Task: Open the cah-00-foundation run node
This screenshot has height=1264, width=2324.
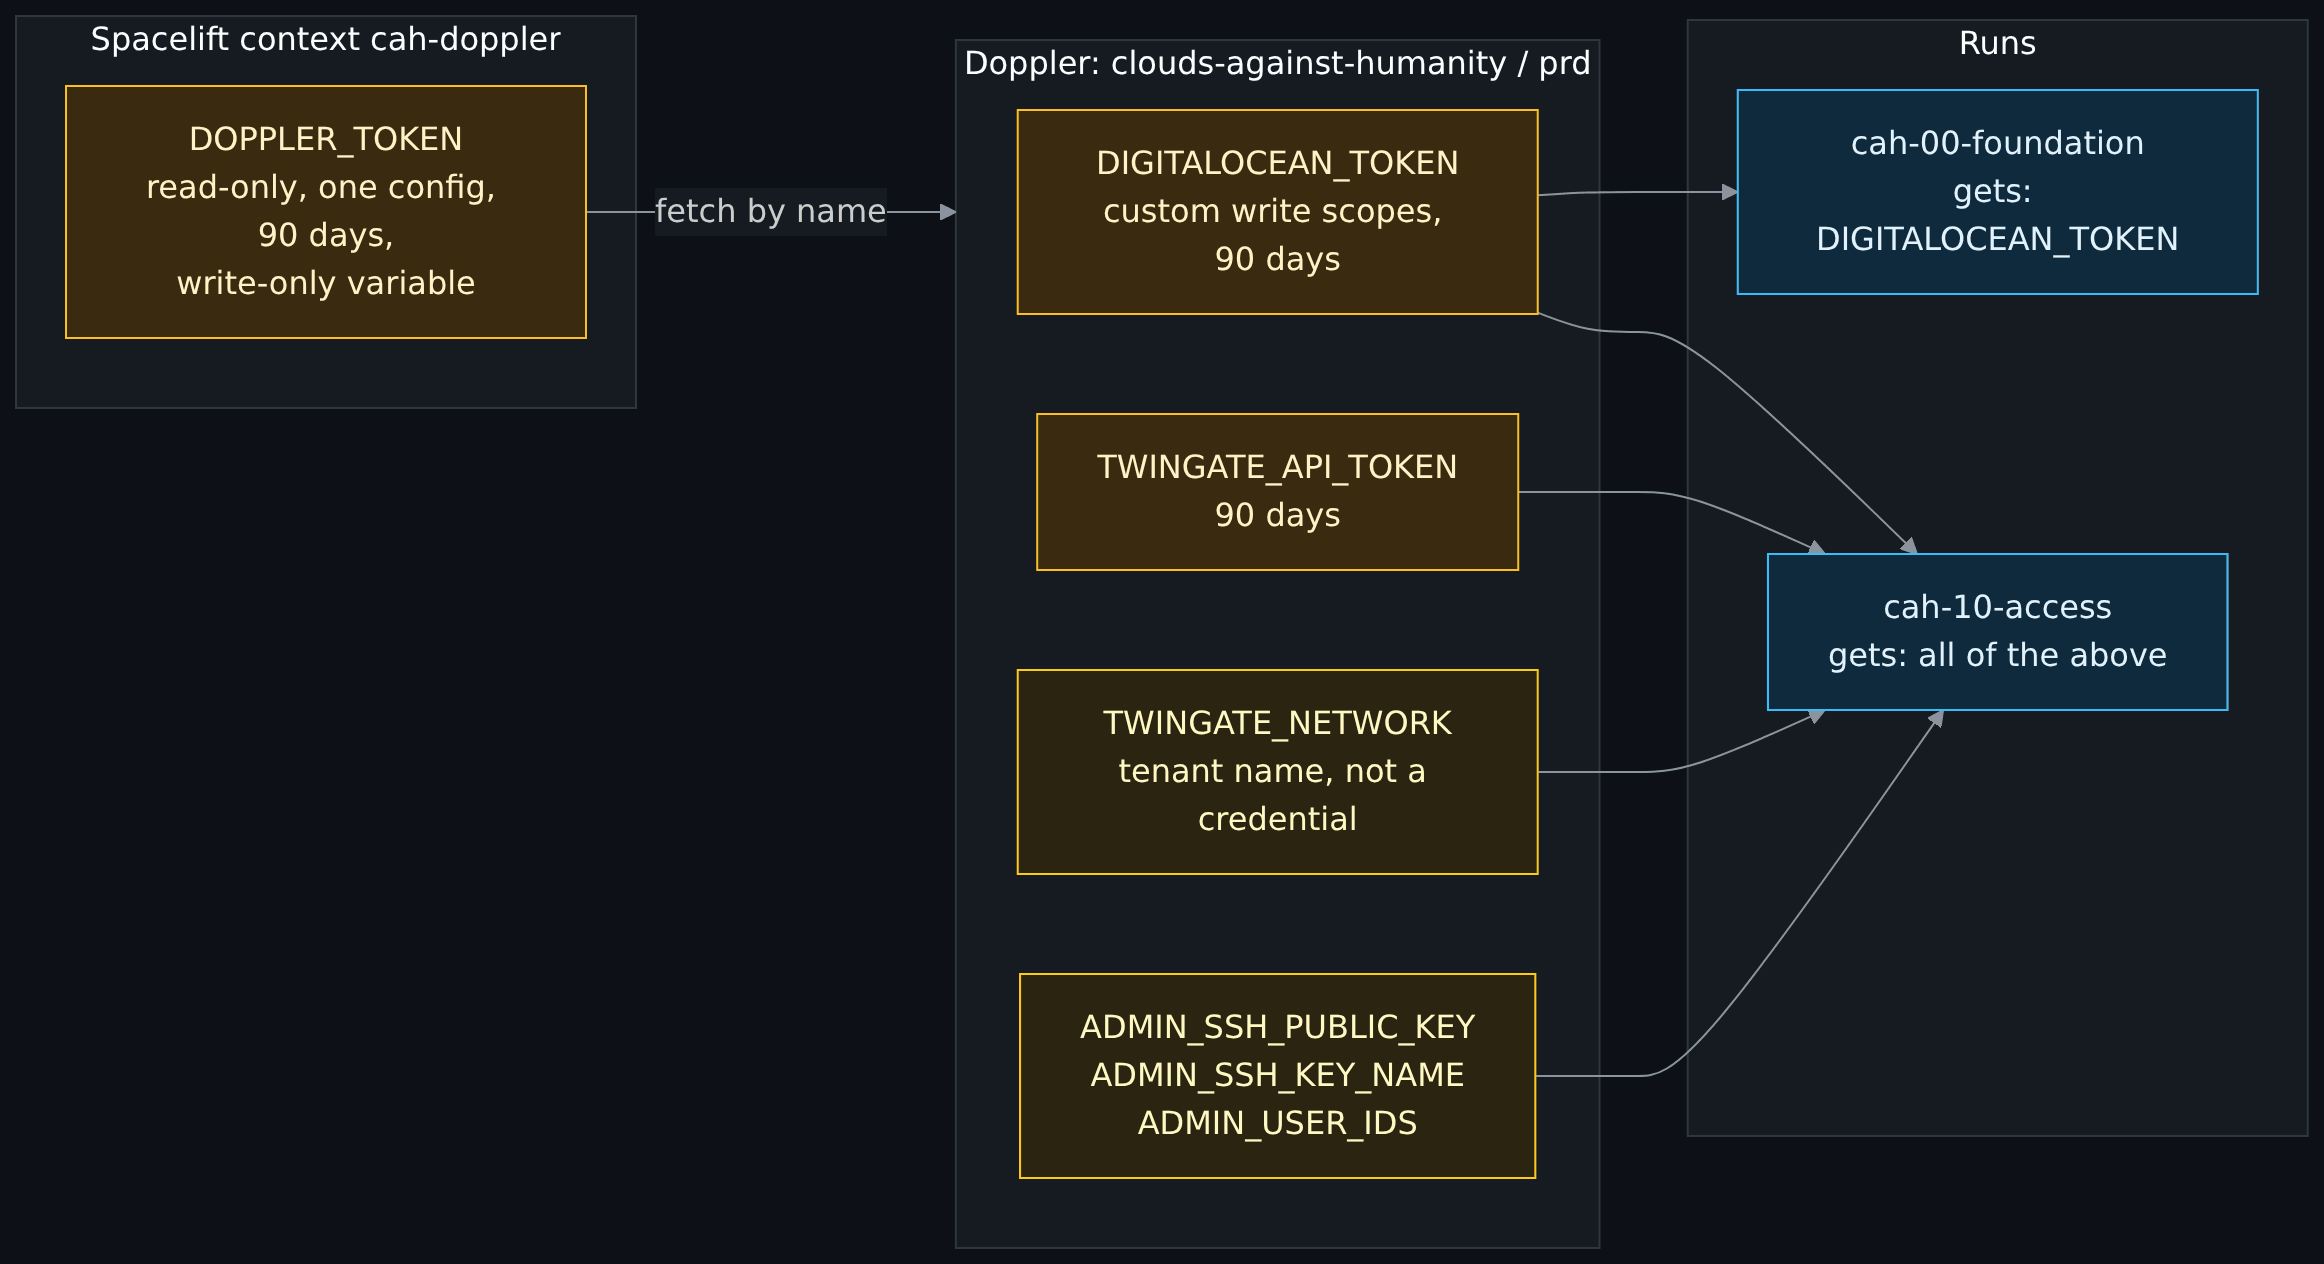Action: pyautogui.click(x=1997, y=192)
